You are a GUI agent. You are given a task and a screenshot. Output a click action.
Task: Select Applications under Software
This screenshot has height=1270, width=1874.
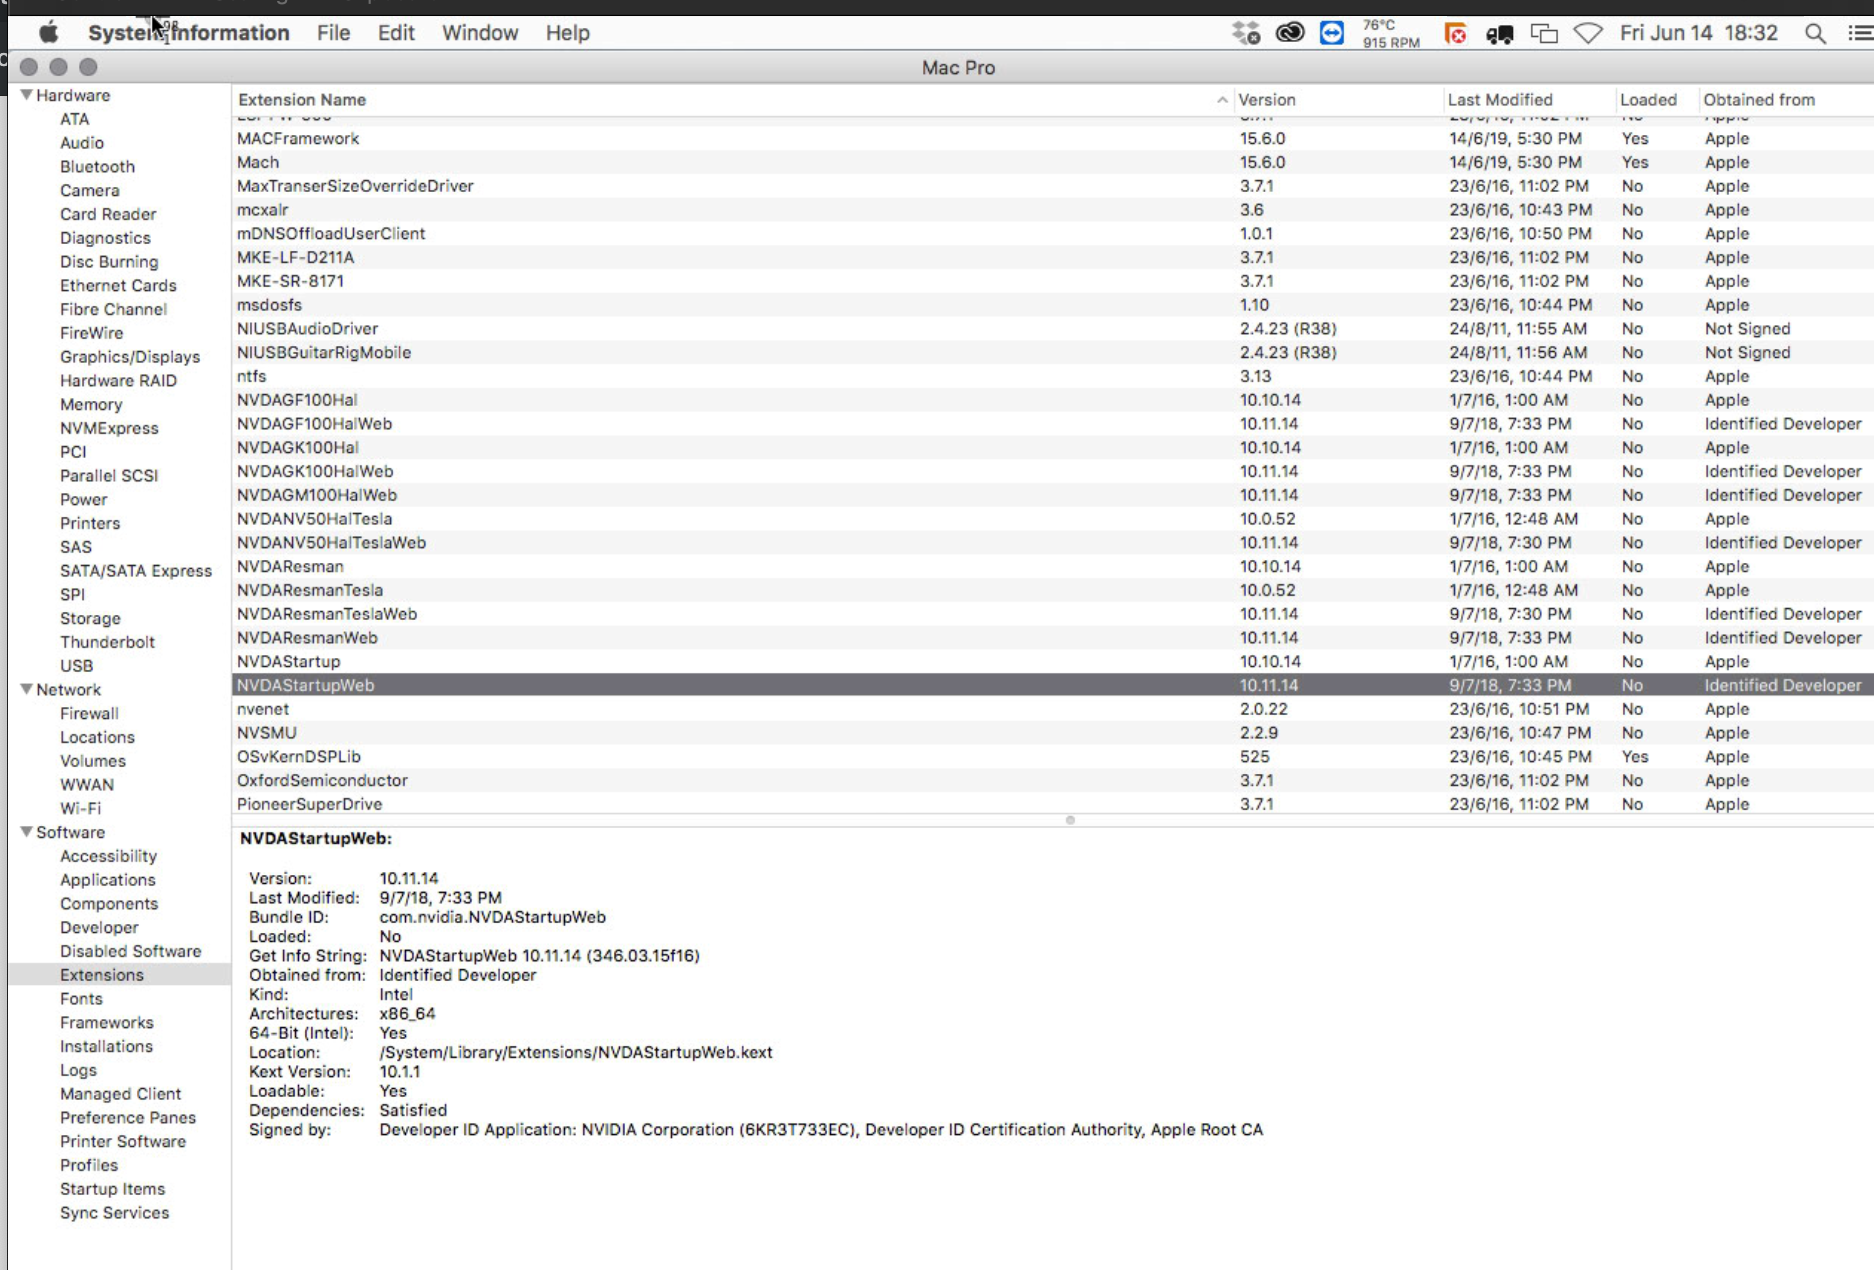pos(108,879)
